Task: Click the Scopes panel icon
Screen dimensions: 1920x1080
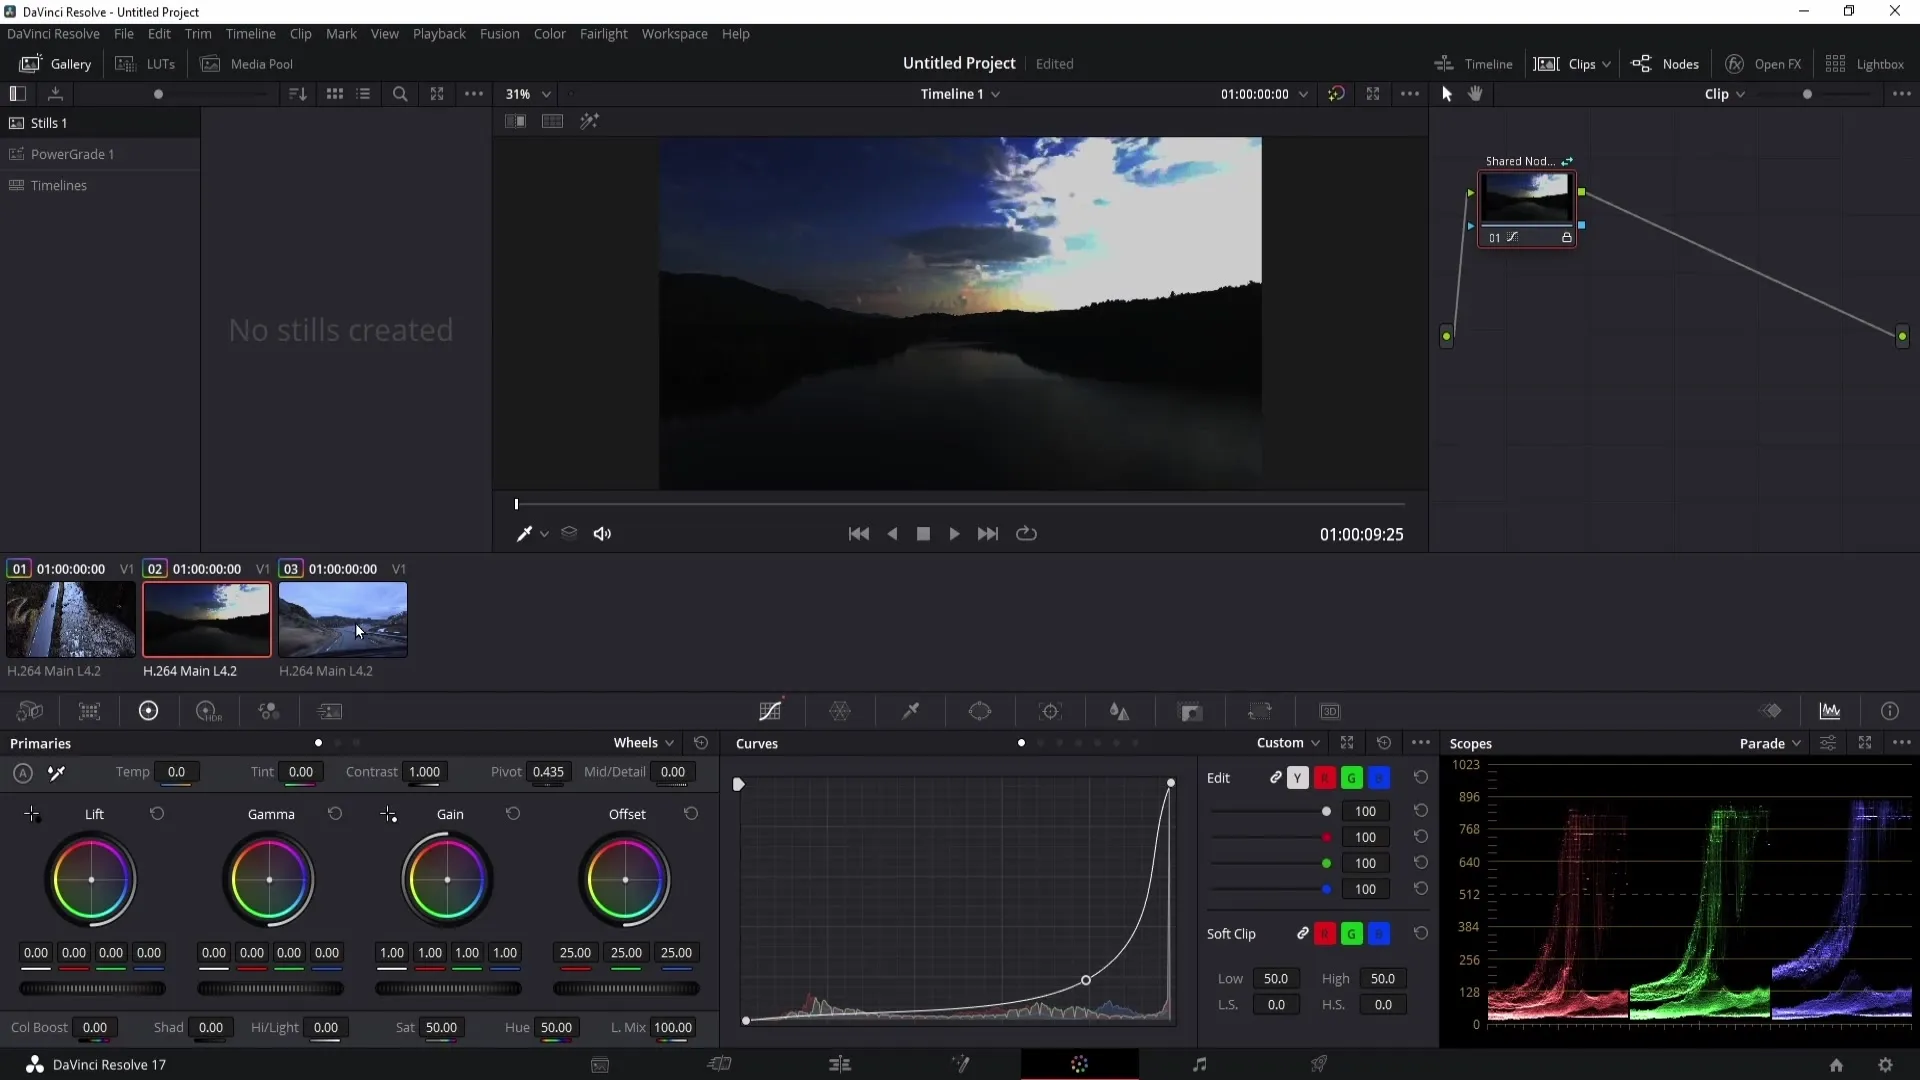Action: (1830, 711)
